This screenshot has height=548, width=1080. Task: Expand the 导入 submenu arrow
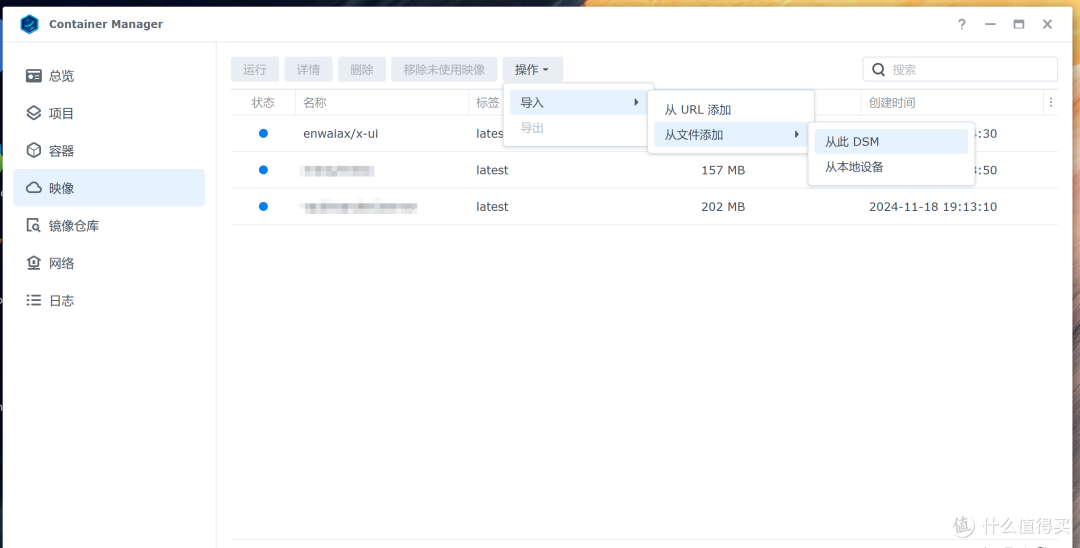click(636, 103)
